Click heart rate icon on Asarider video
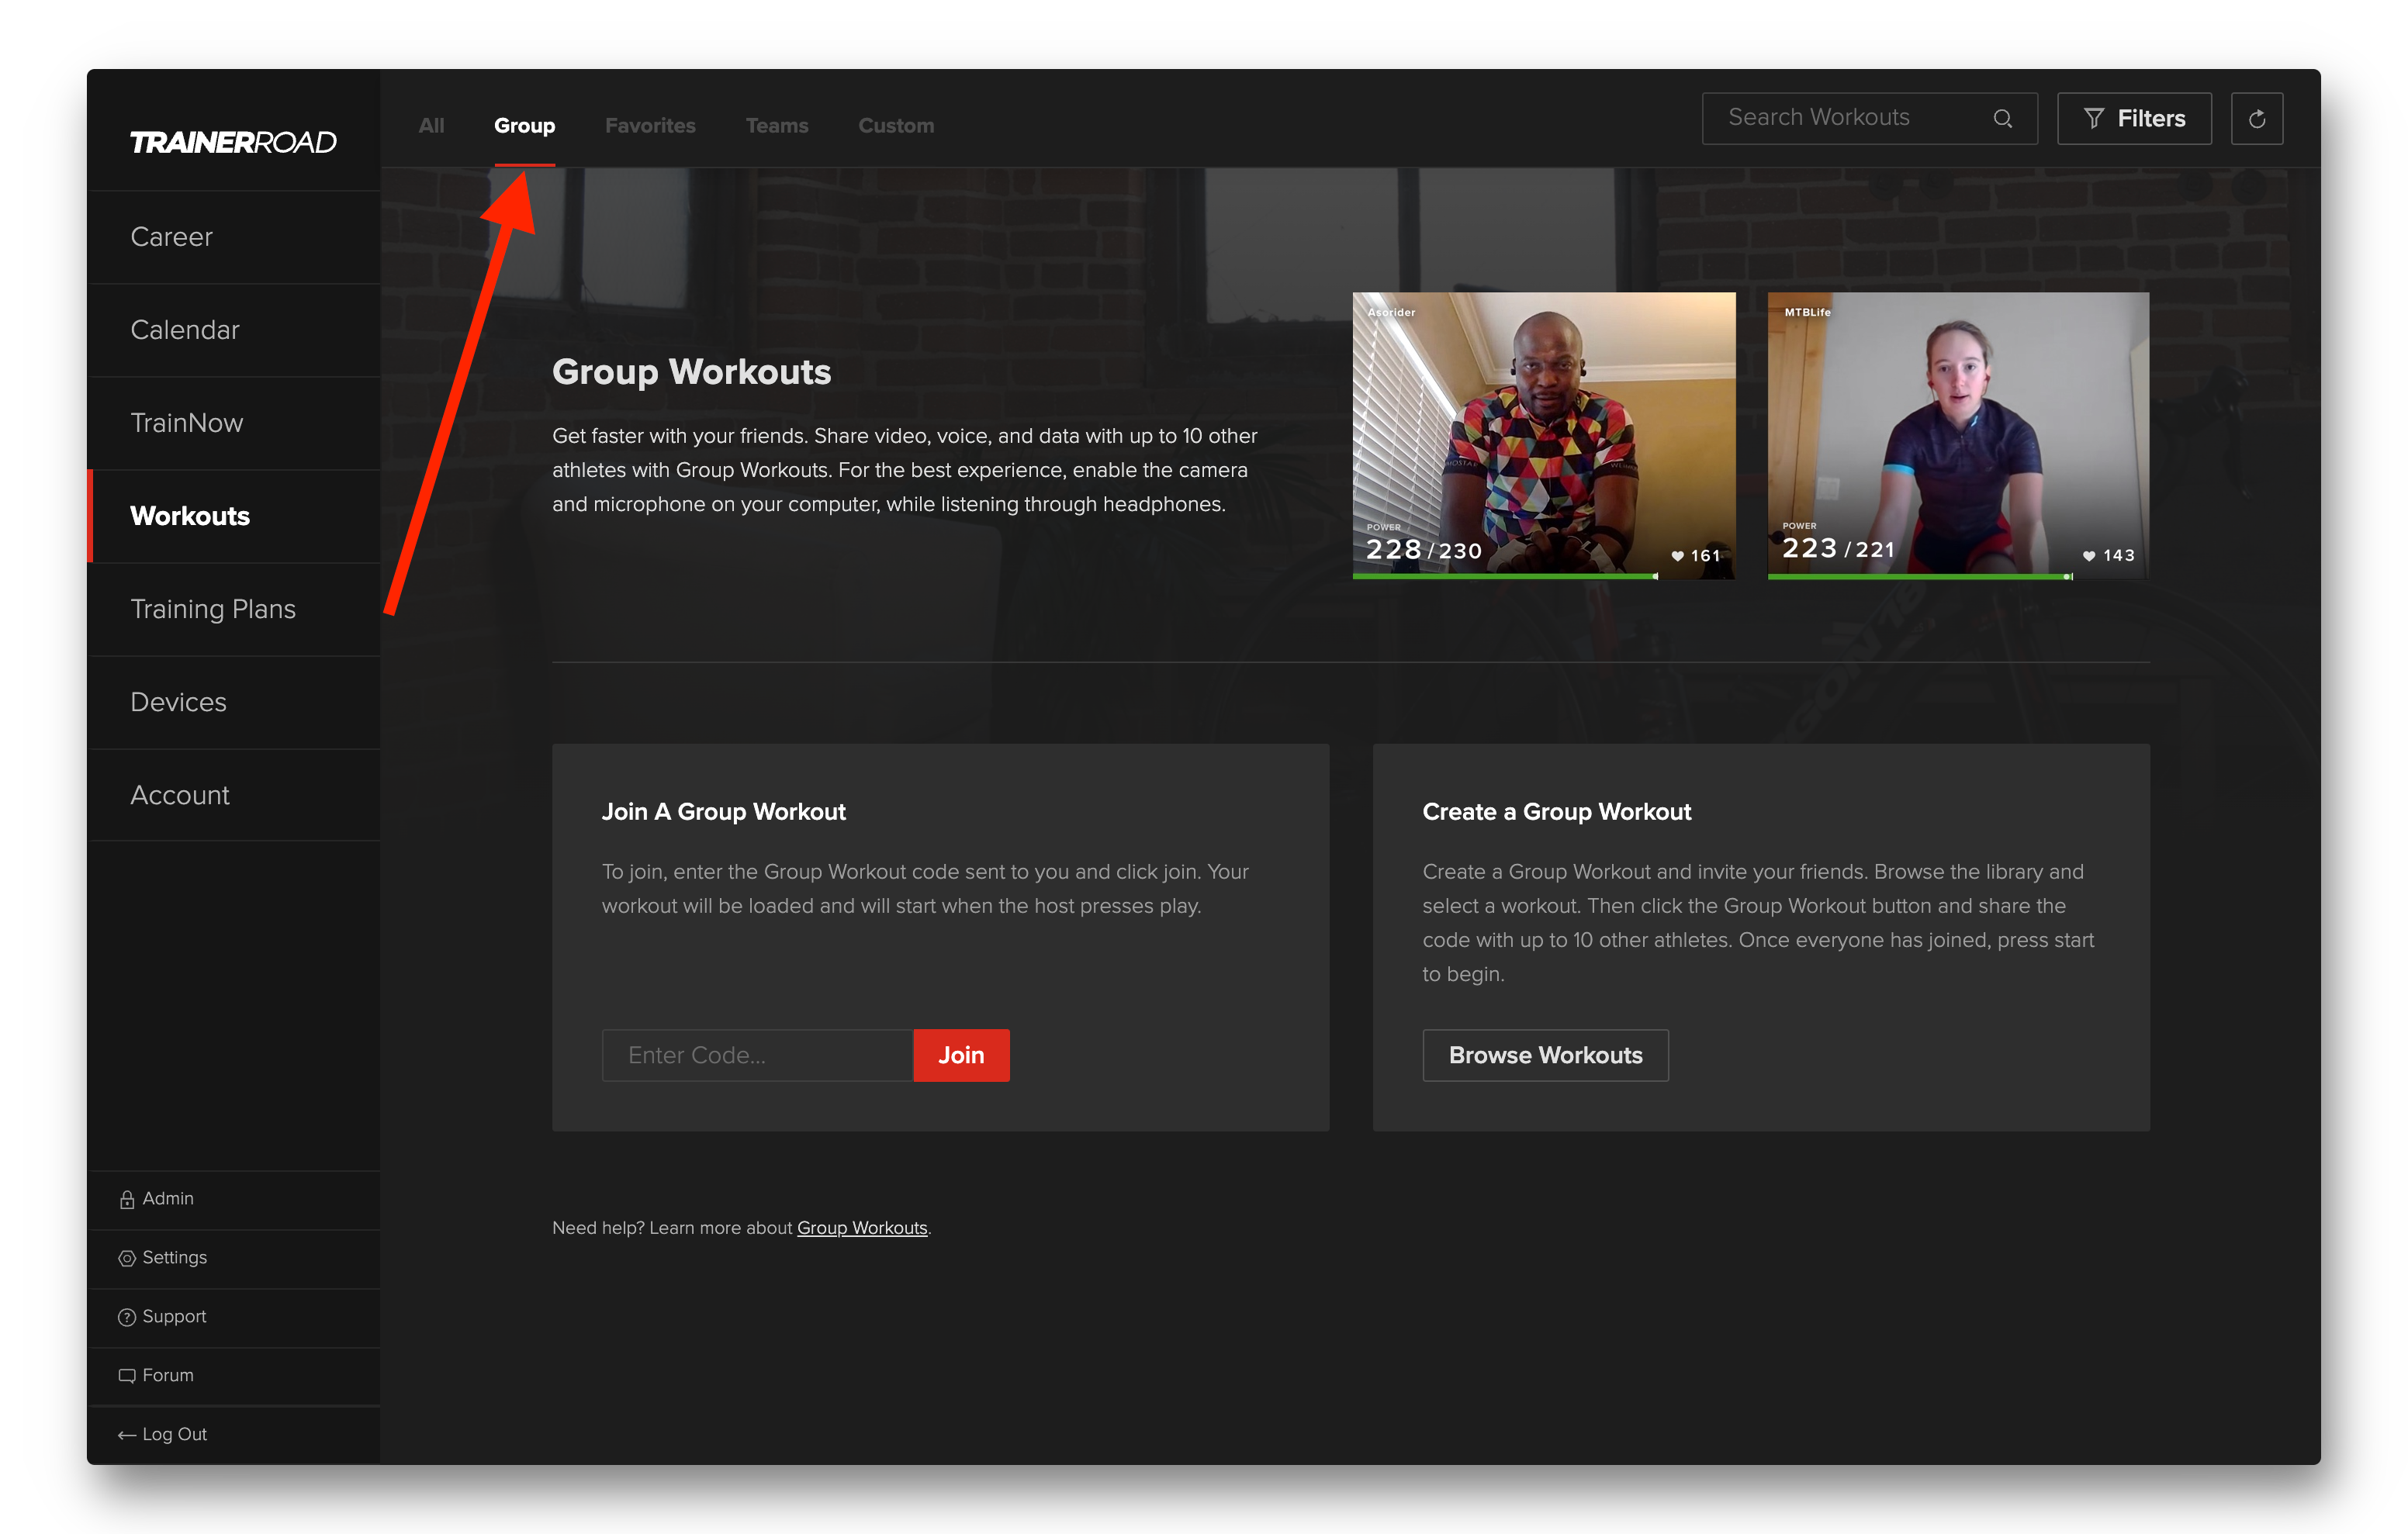The height and width of the screenshot is (1534, 2408). tap(1677, 556)
